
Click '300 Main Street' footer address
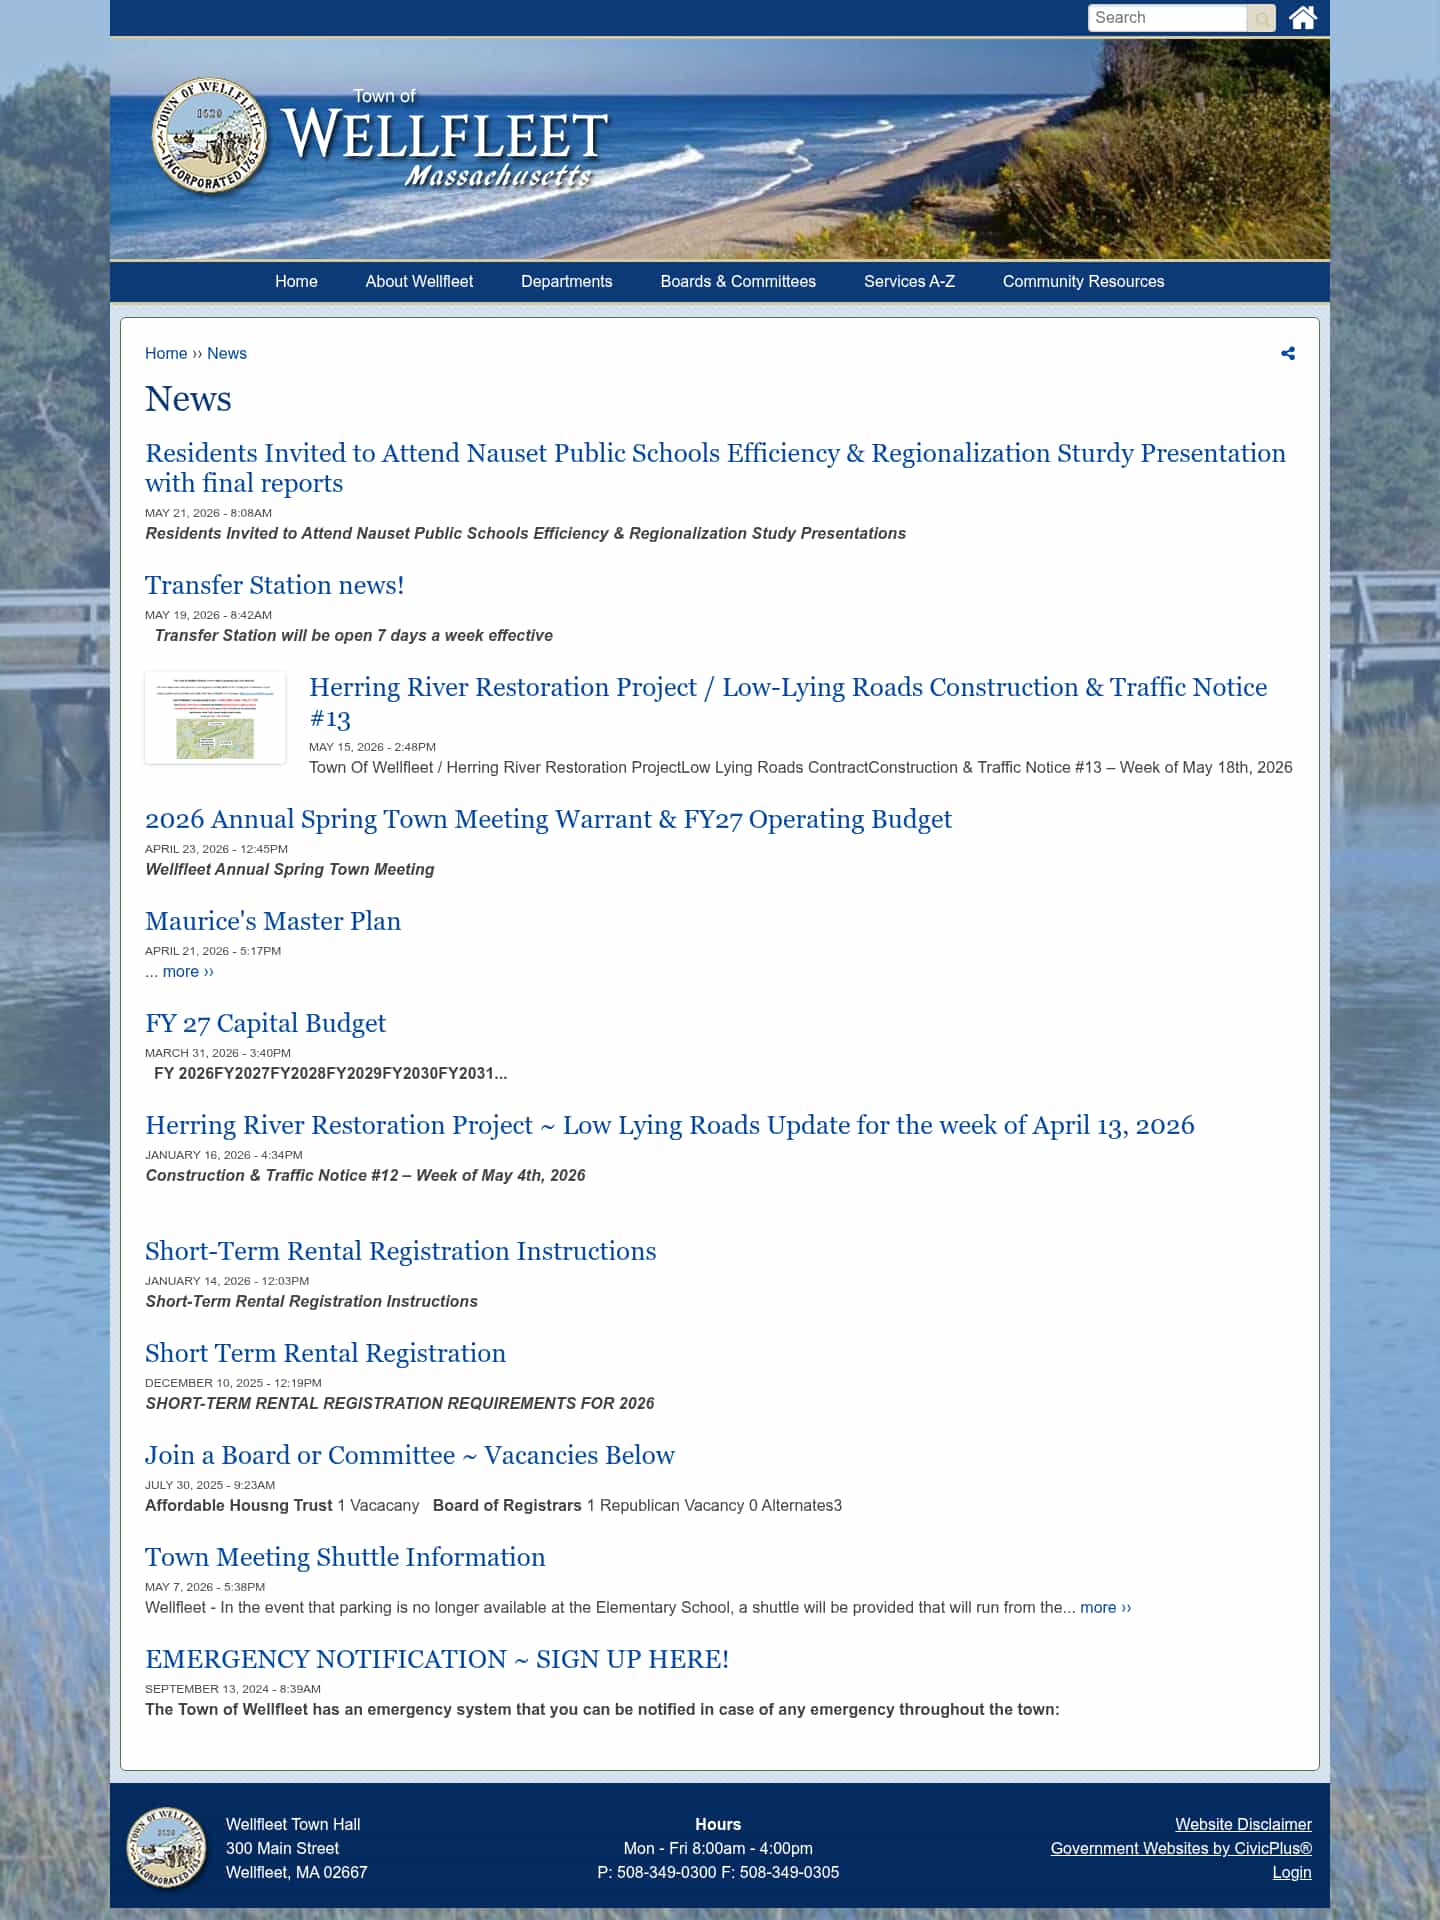(x=282, y=1848)
